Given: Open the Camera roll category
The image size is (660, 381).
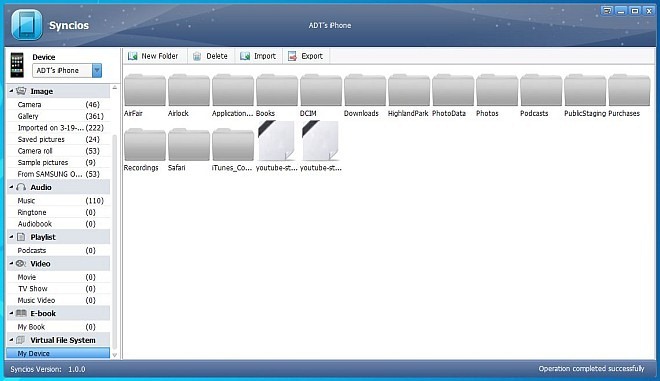Looking at the screenshot, I should coord(59,151).
